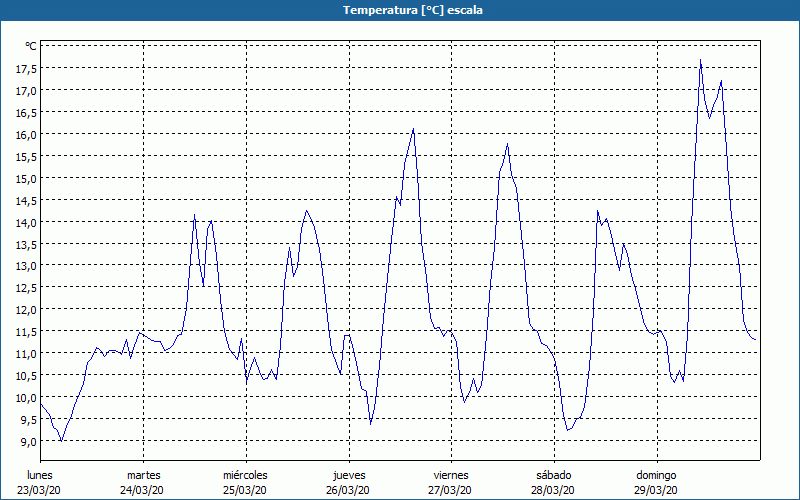Click the 9,5 axis value
Screen dimensions: 800x500
pos(28,419)
